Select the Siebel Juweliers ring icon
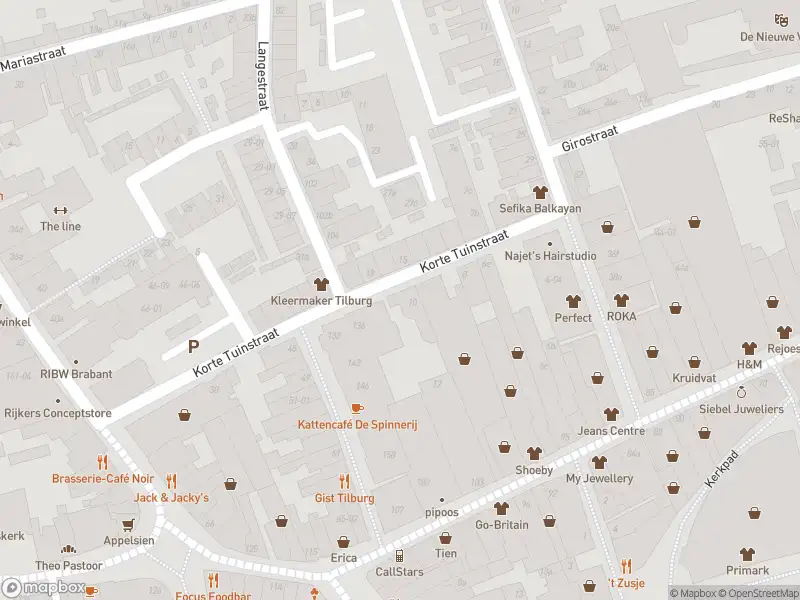Image resolution: width=800 pixels, height=600 pixels. point(742,392)
